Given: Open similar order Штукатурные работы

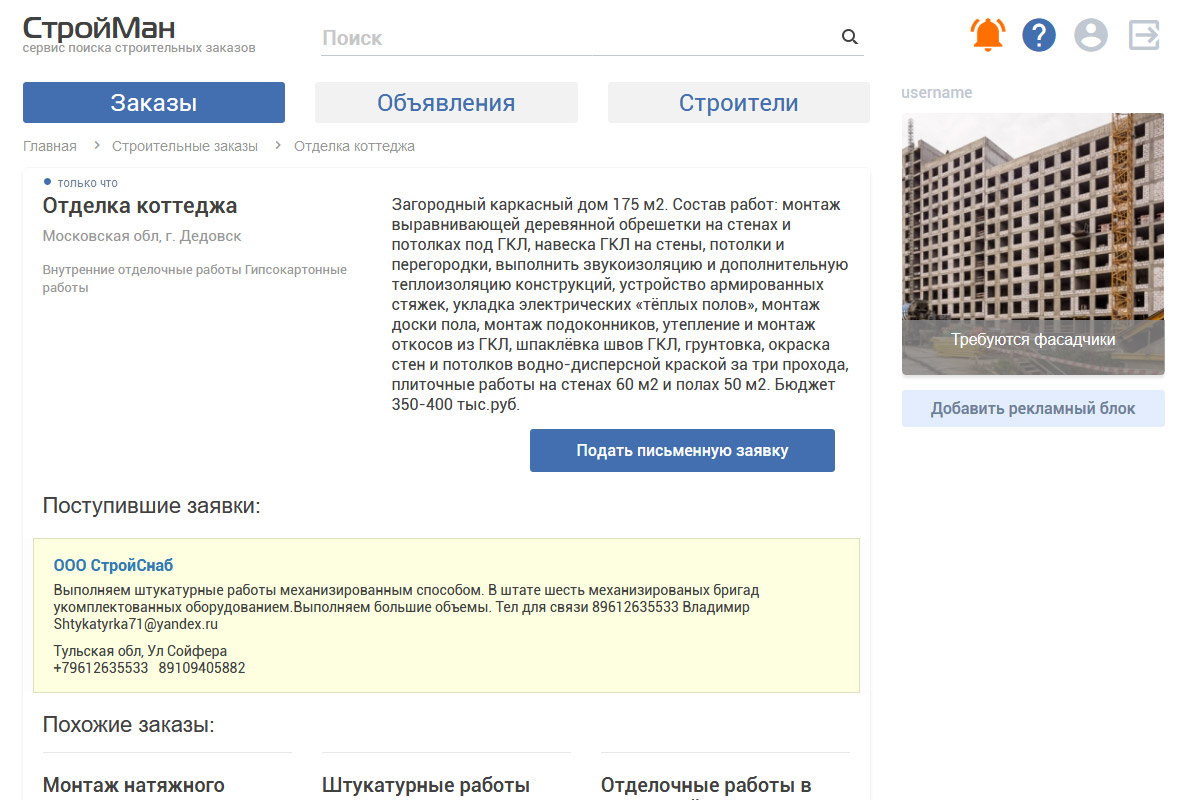Looking at the screenshot, I should pos(426,785).
